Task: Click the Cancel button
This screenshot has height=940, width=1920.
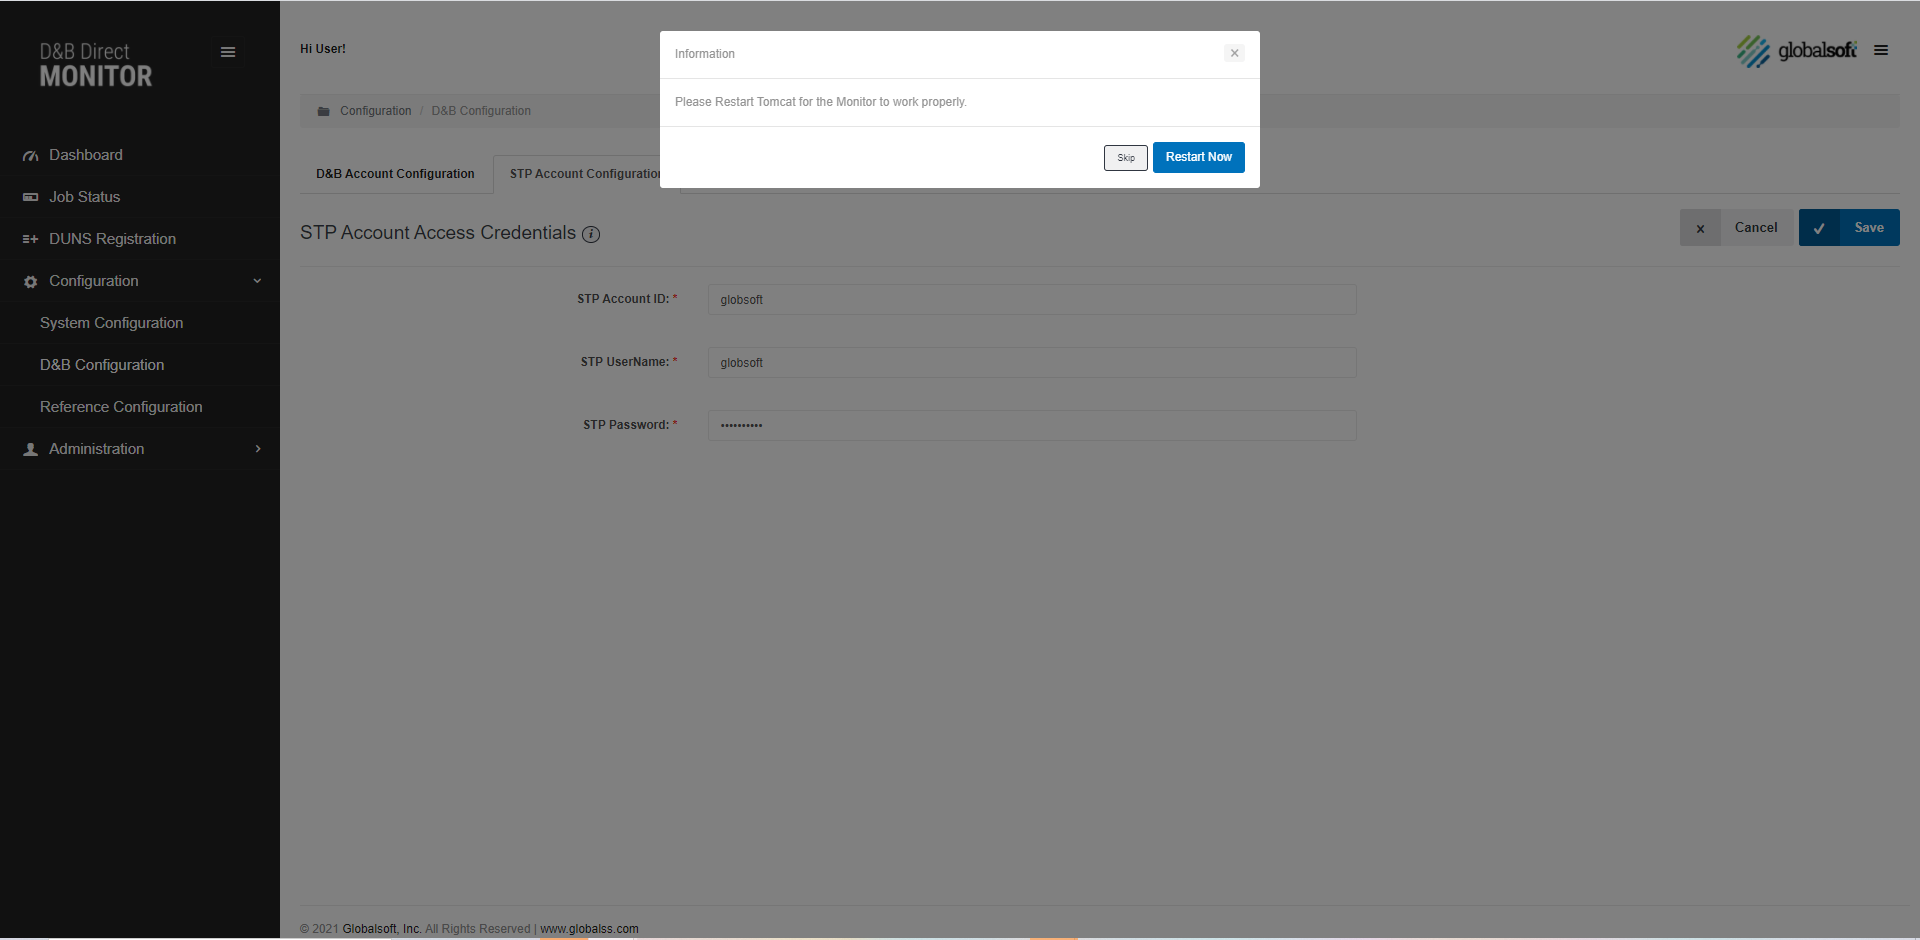Action: click(x=1736, y=228)
